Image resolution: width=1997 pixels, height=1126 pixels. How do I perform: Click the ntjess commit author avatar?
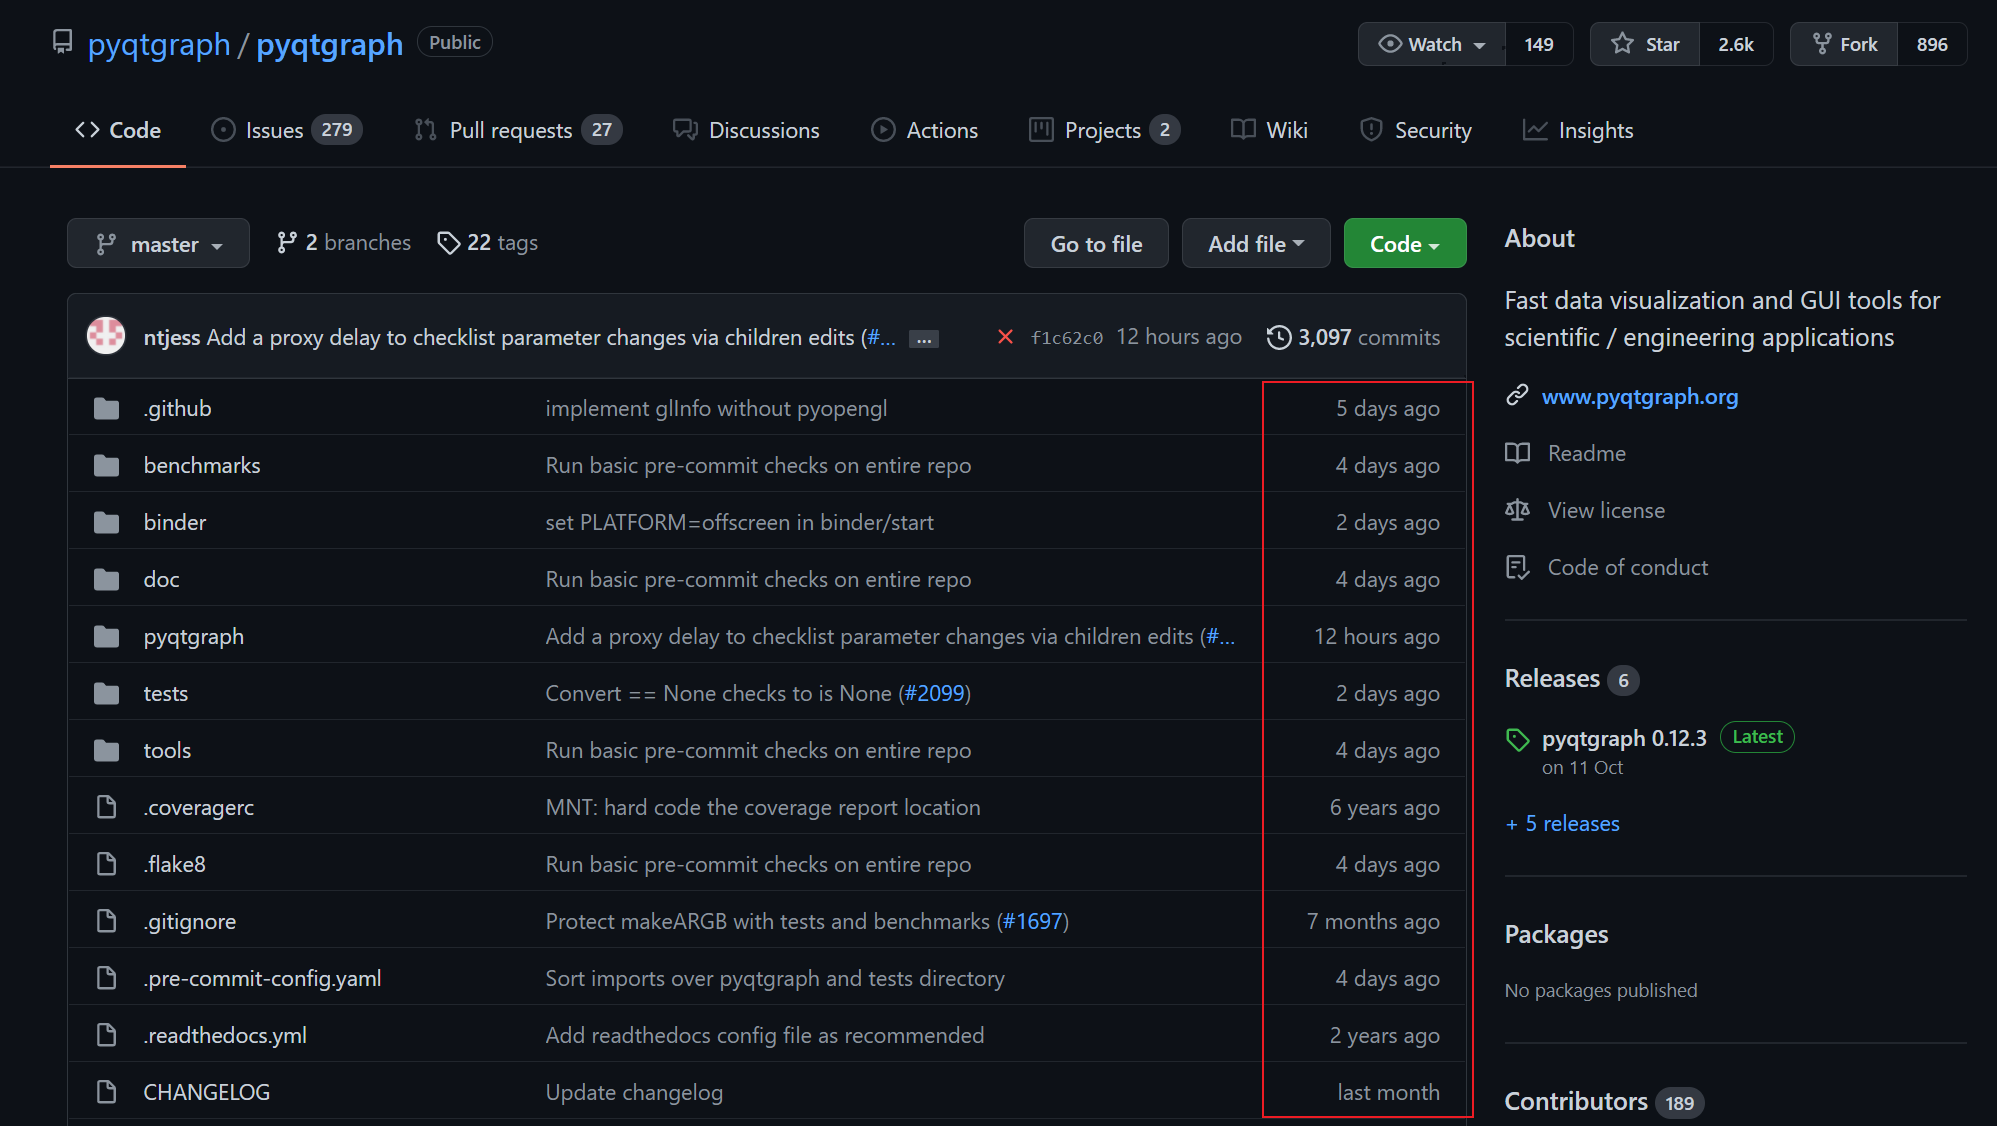point(106,337)
